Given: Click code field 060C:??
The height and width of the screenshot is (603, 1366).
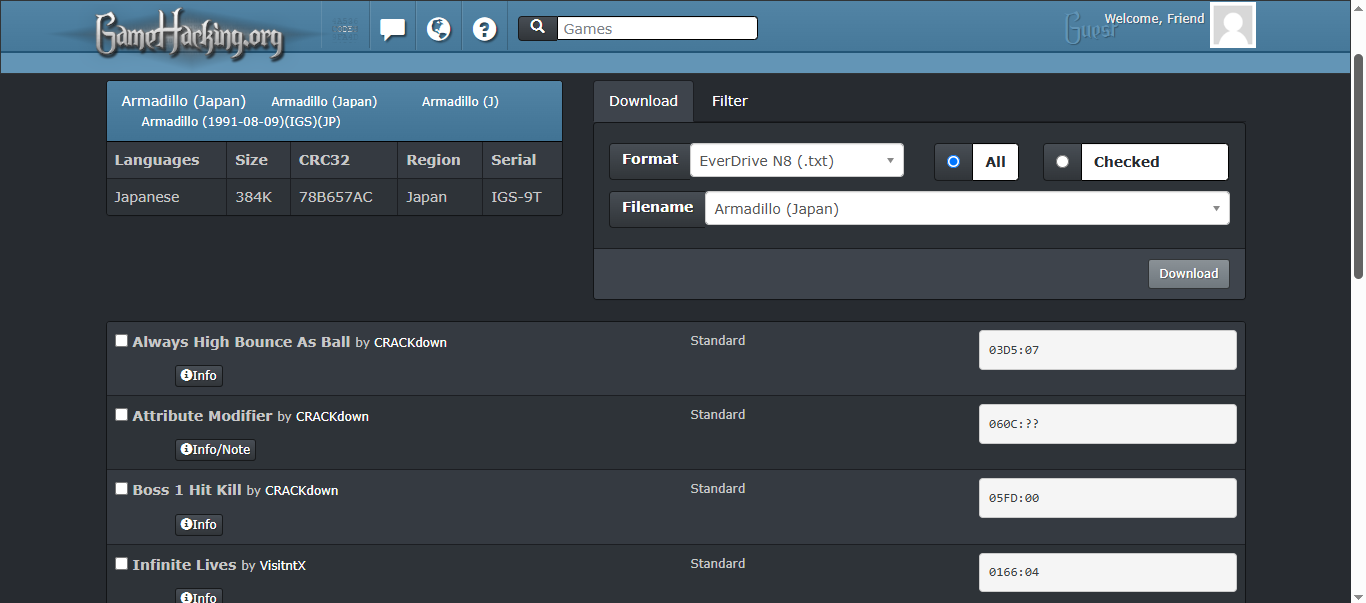Looking at the screenshot, I should point(1108,424).
